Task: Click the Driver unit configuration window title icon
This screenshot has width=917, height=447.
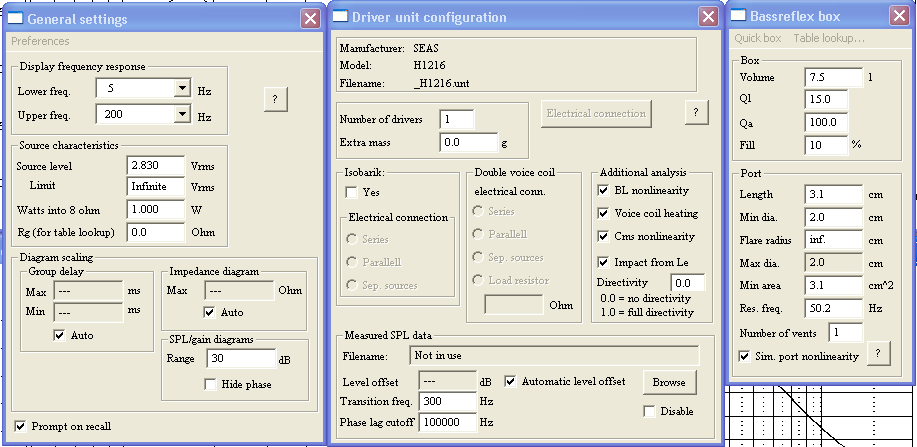Action: 340,16
